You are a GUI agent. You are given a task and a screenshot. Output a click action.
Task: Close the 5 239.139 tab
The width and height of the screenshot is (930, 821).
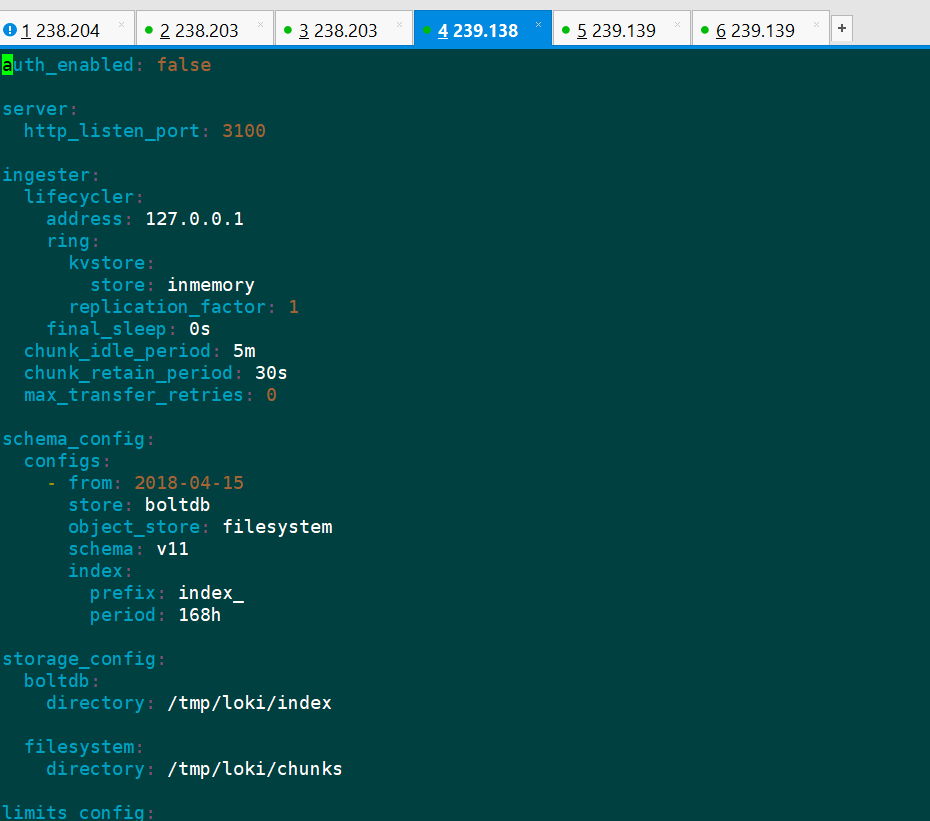pos(677,24)
